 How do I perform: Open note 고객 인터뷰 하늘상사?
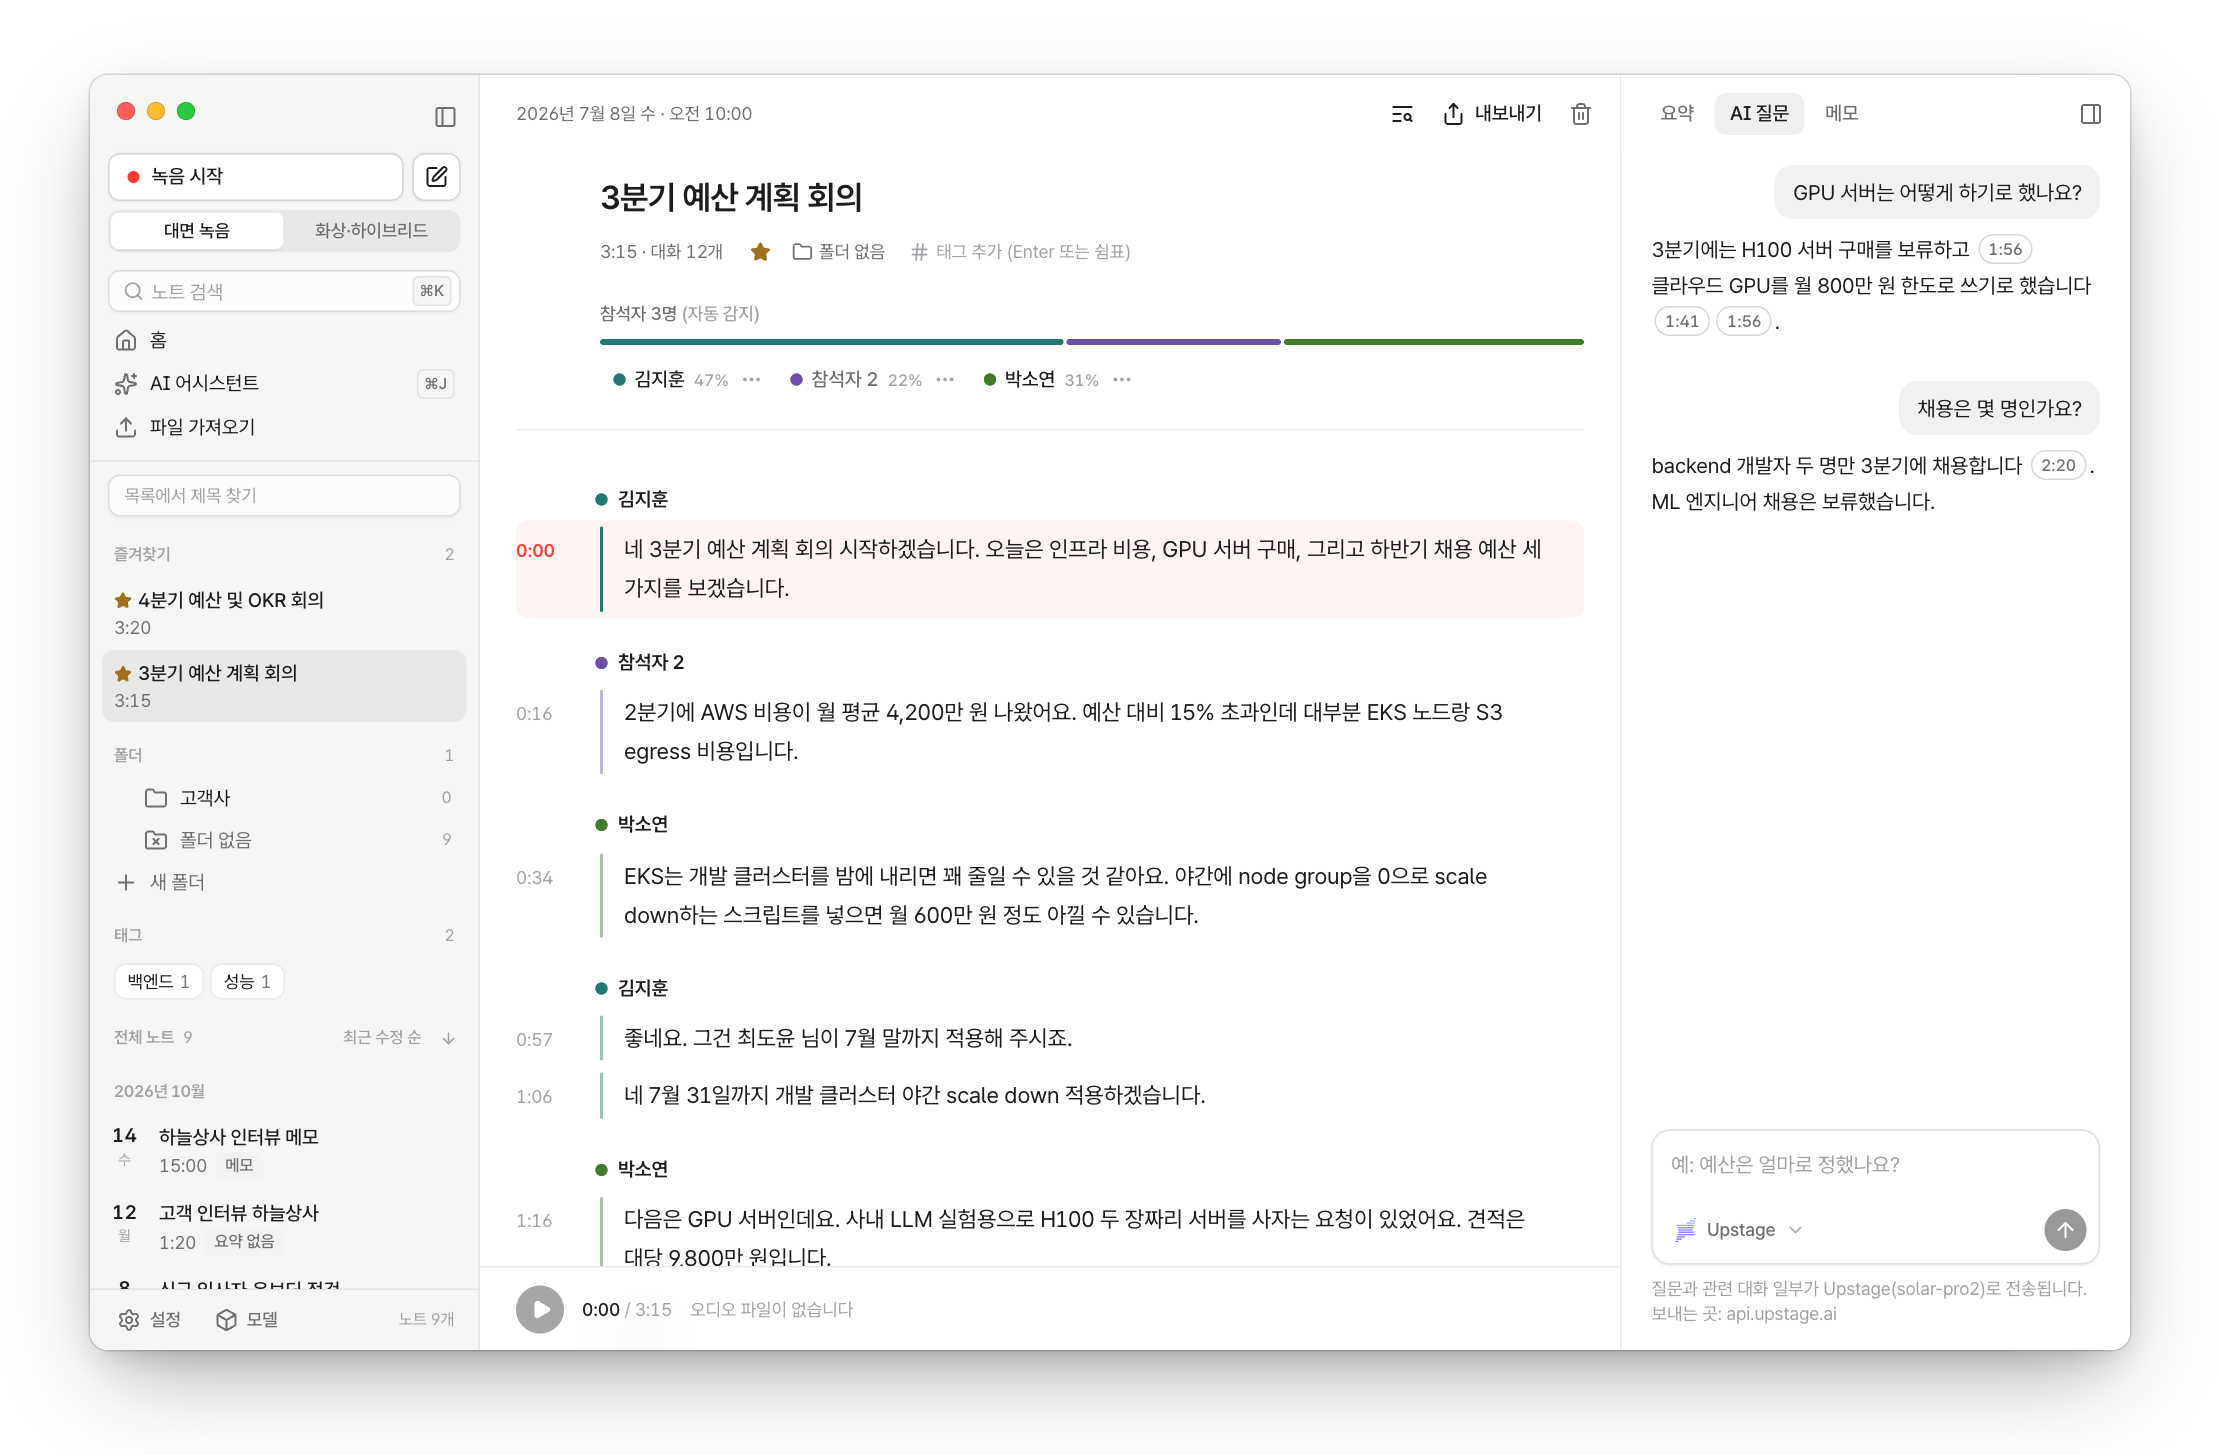tap(284, 1227)
